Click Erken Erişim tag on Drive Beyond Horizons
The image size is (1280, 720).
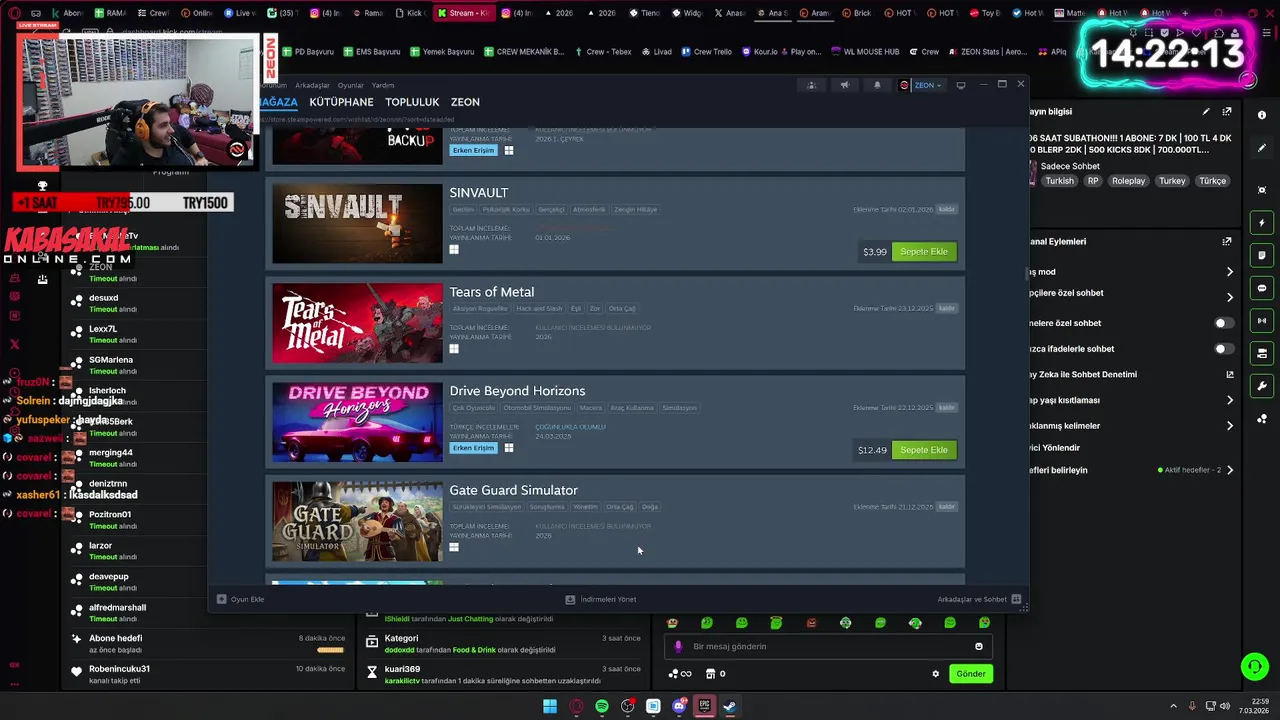473,448
